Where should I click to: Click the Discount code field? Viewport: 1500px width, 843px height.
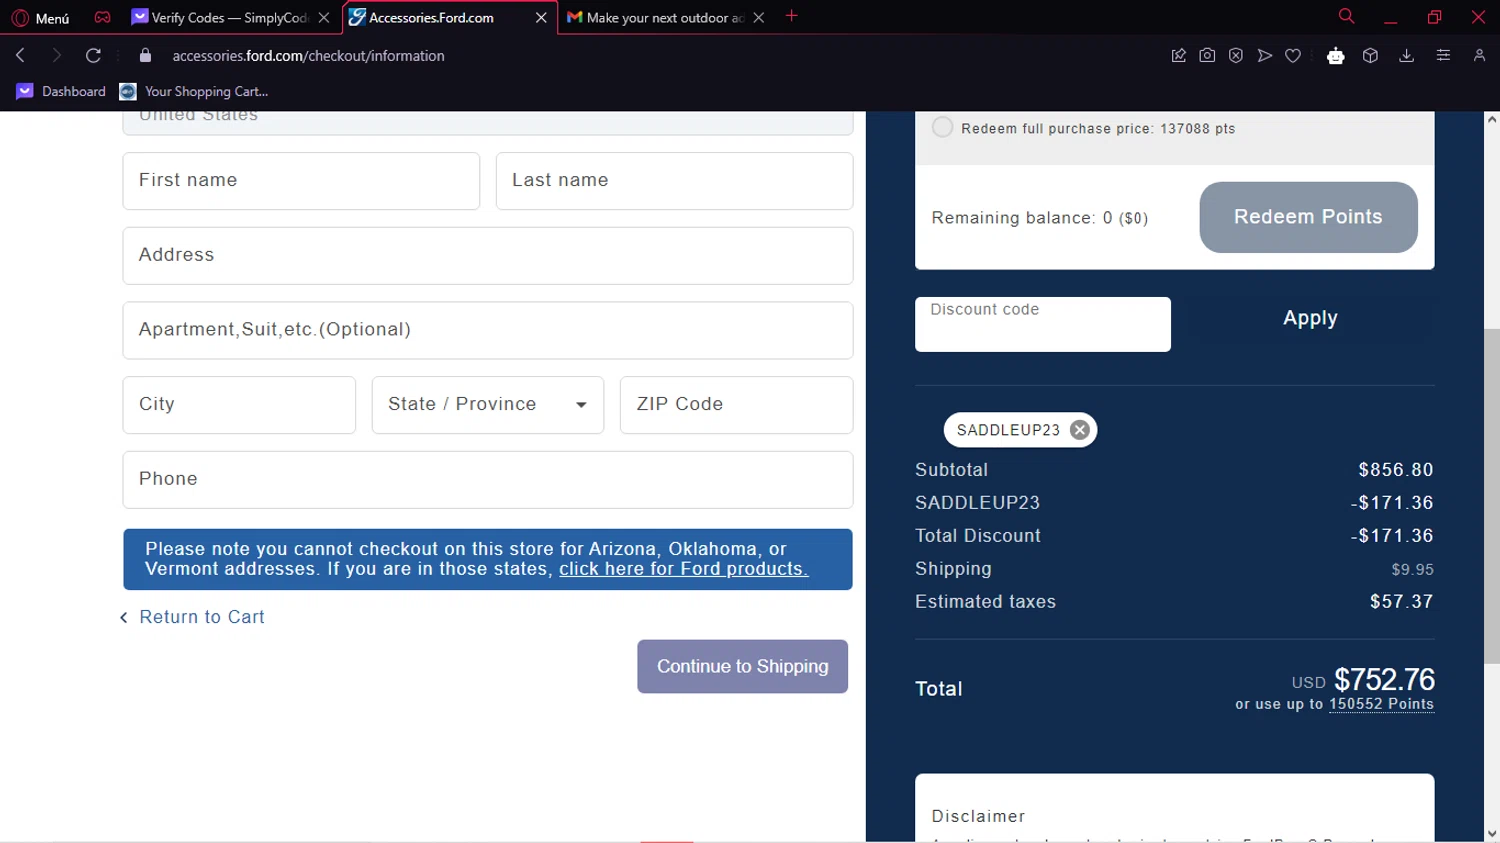pos(1042,324)
